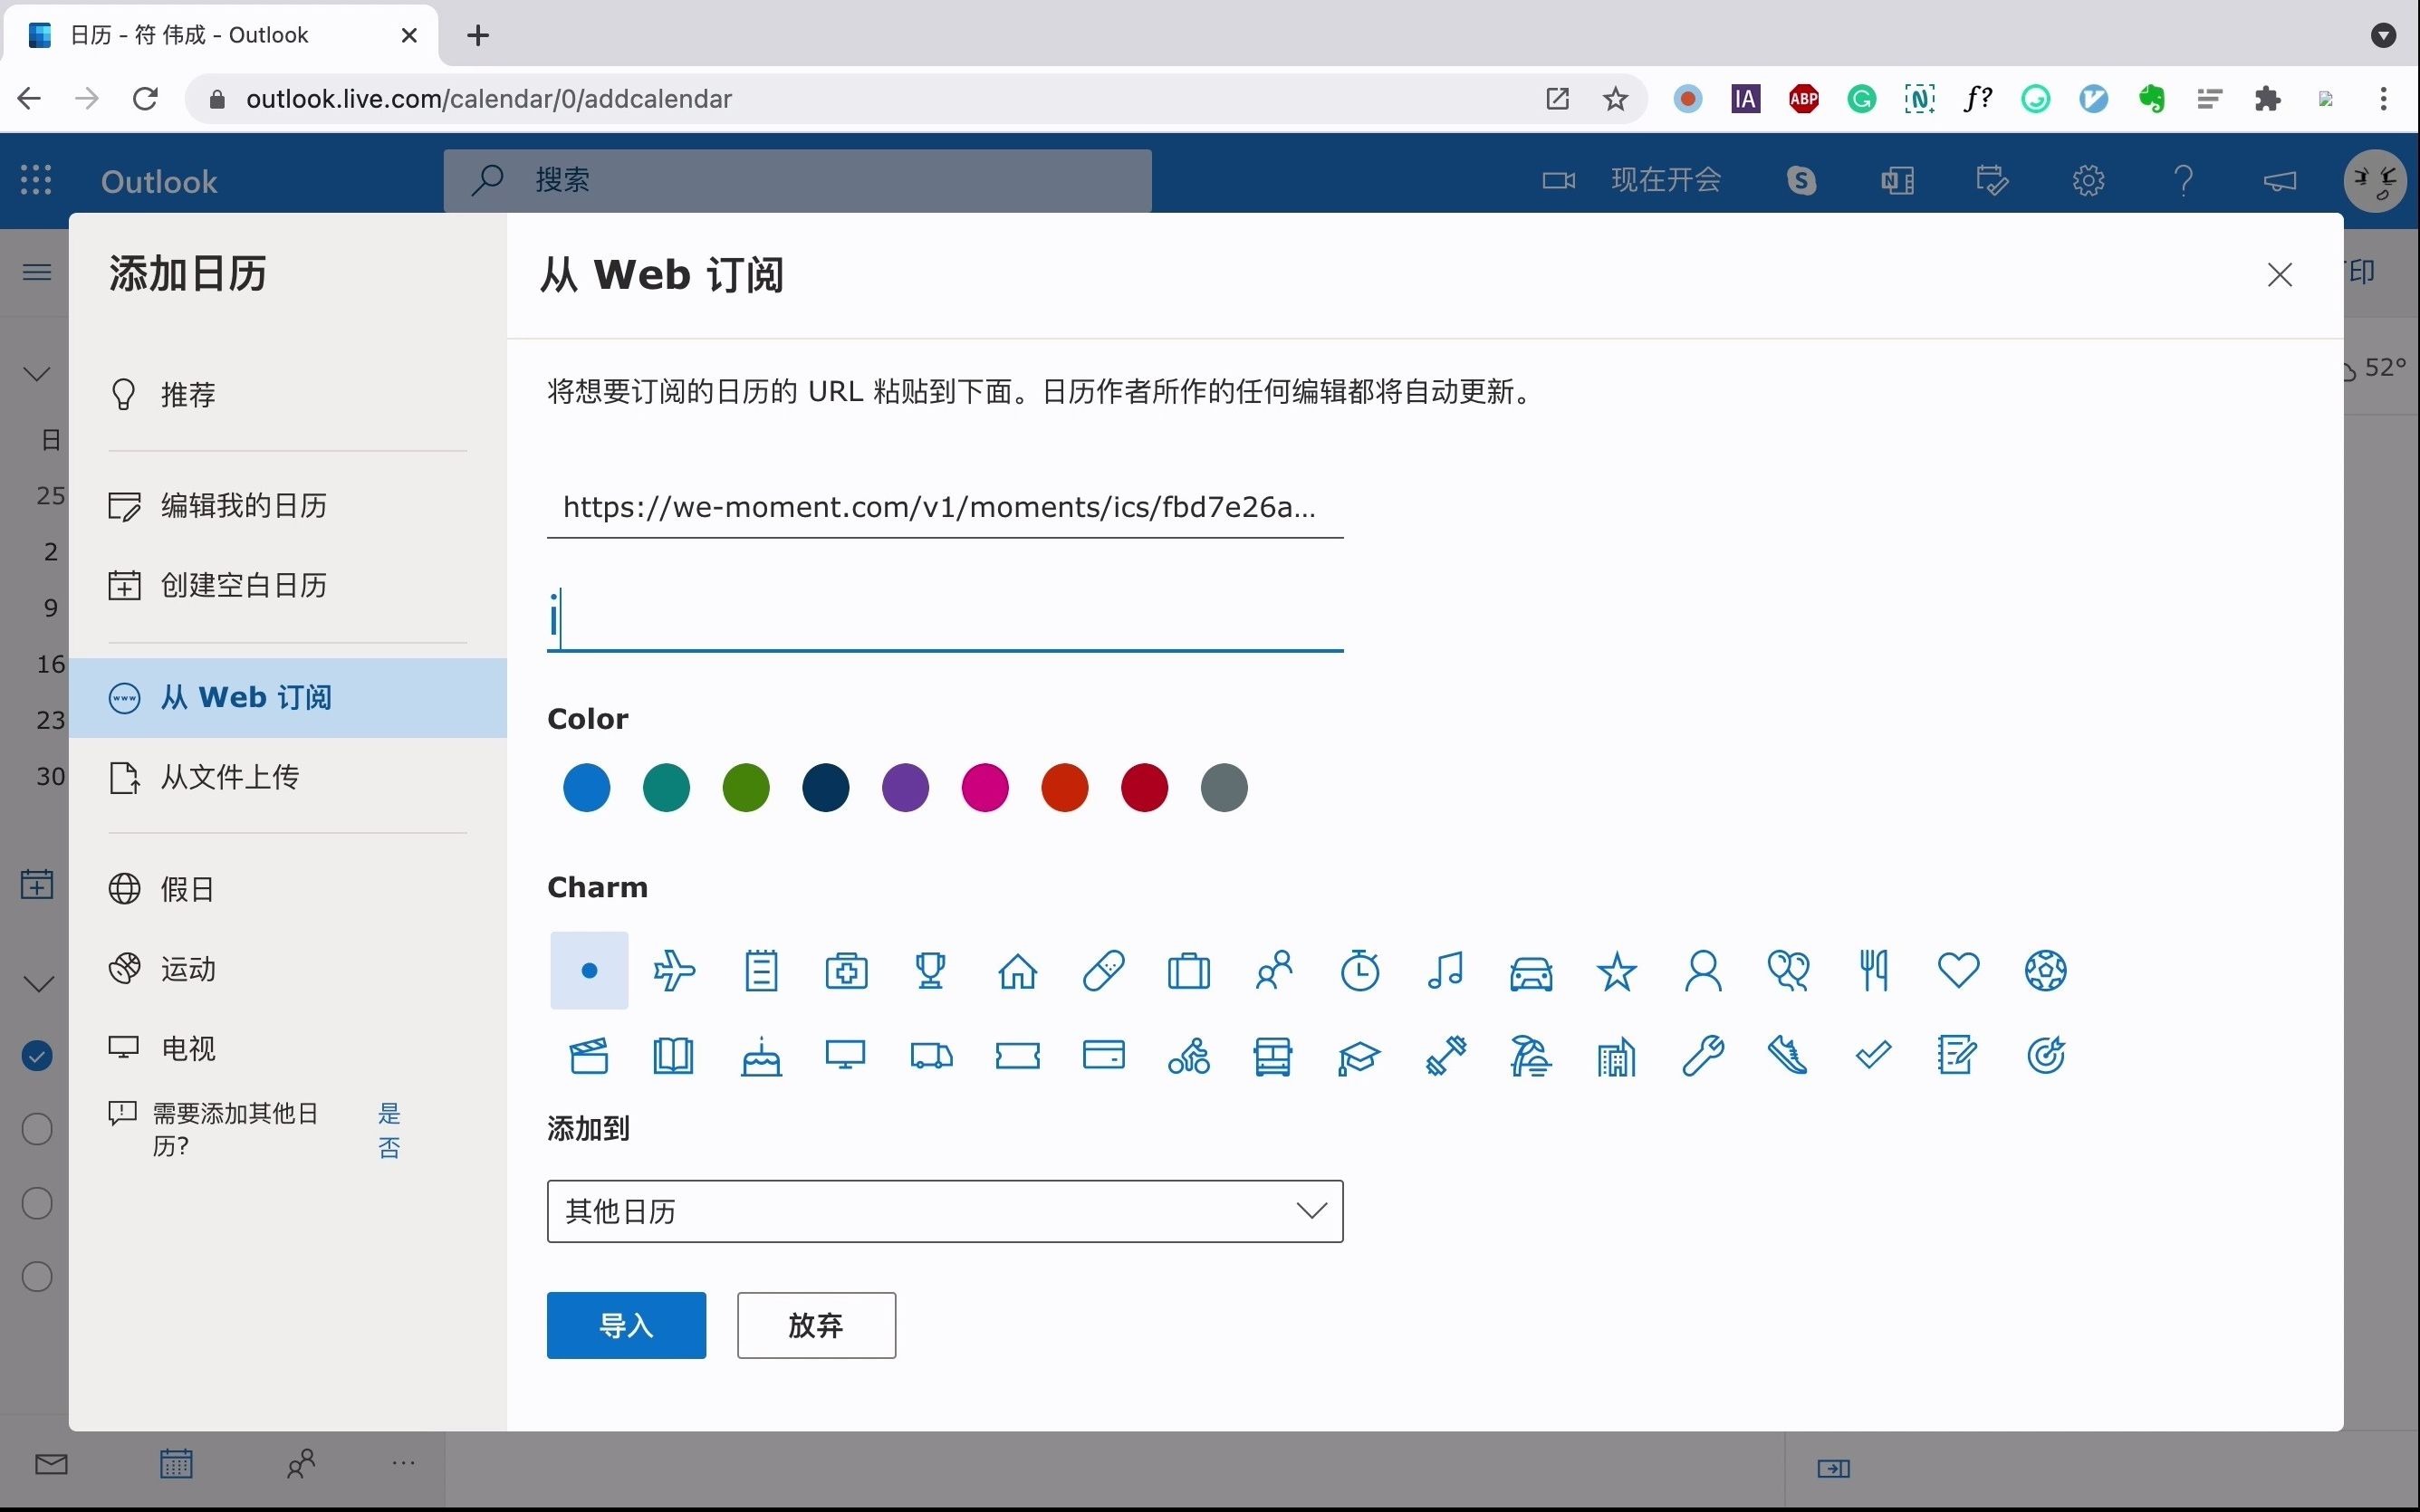
Task: Expand the 添加到 其他日历 dropdown
Action: tap(945, 1211)
